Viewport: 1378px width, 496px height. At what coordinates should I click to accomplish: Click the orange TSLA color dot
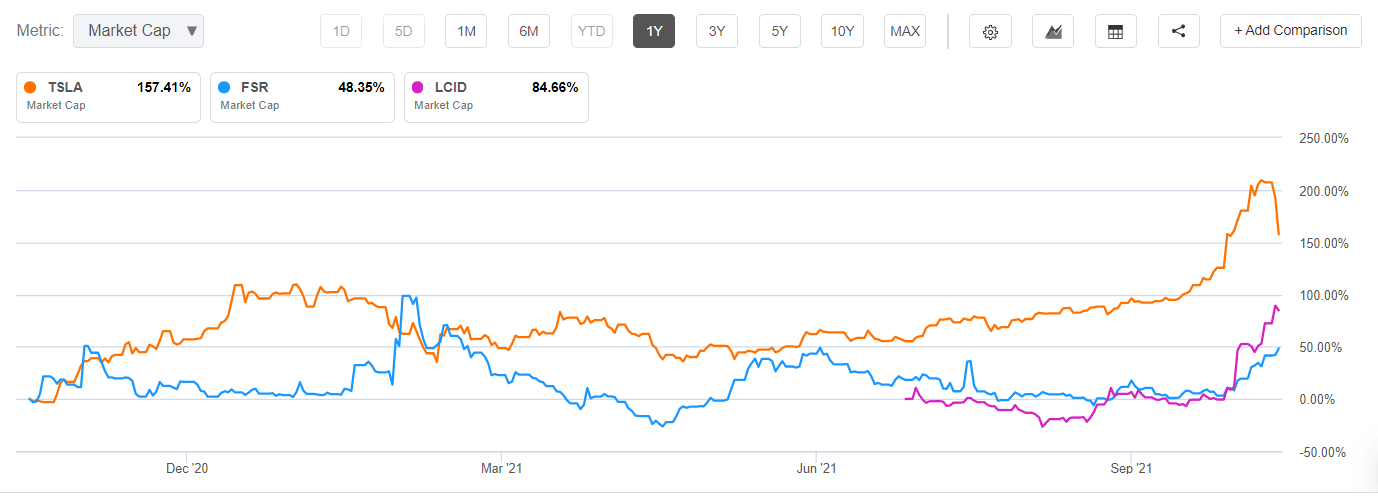(30, 87)
